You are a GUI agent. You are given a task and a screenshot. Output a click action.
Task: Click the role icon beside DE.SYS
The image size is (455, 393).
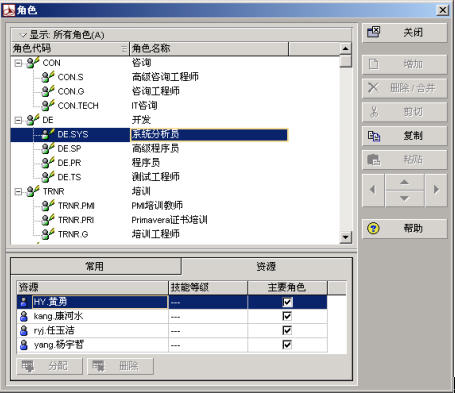pos(48,134)
